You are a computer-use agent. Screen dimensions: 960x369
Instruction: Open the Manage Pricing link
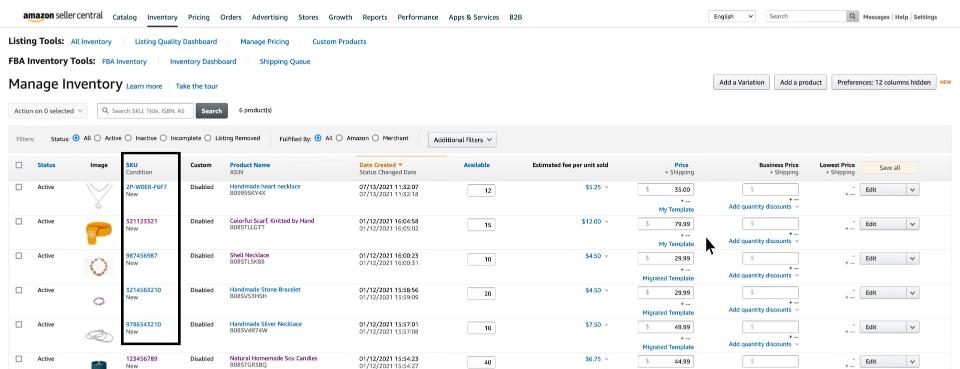(264, 42)
